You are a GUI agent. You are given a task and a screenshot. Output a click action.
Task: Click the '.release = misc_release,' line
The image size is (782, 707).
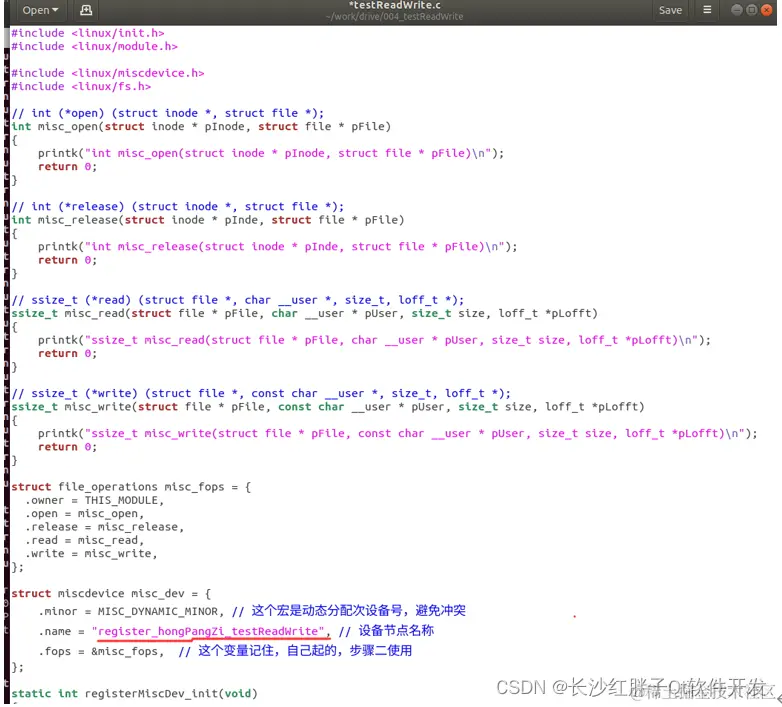click(104, 527)
